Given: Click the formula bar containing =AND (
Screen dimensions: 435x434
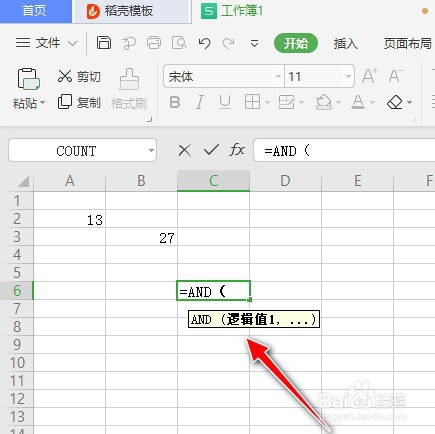Looking at the screenshot, I should point(344,151).
